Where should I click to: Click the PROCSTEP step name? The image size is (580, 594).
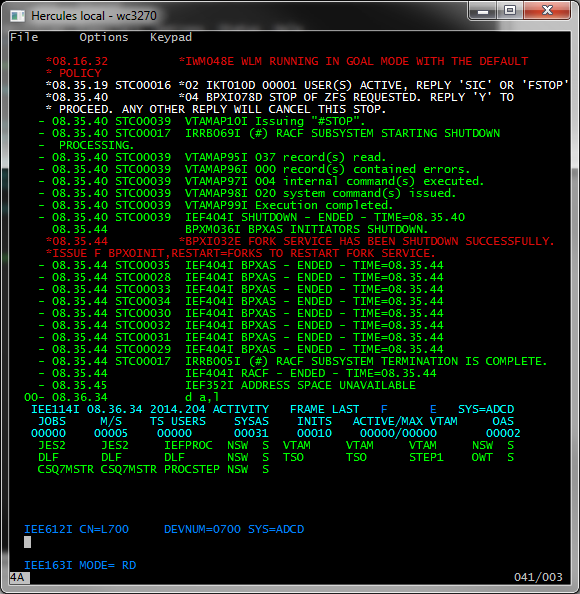(192, 469)
